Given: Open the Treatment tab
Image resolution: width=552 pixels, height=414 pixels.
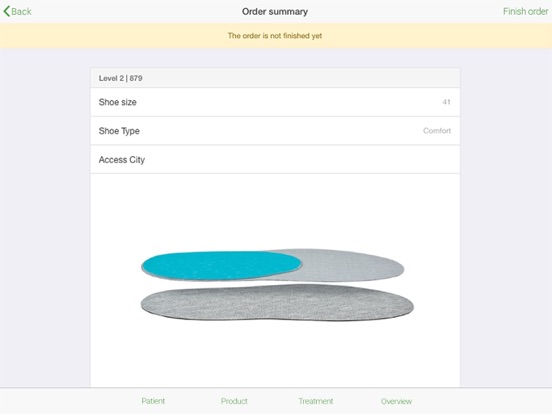Looking at the screenshot, I should point(316,401).
